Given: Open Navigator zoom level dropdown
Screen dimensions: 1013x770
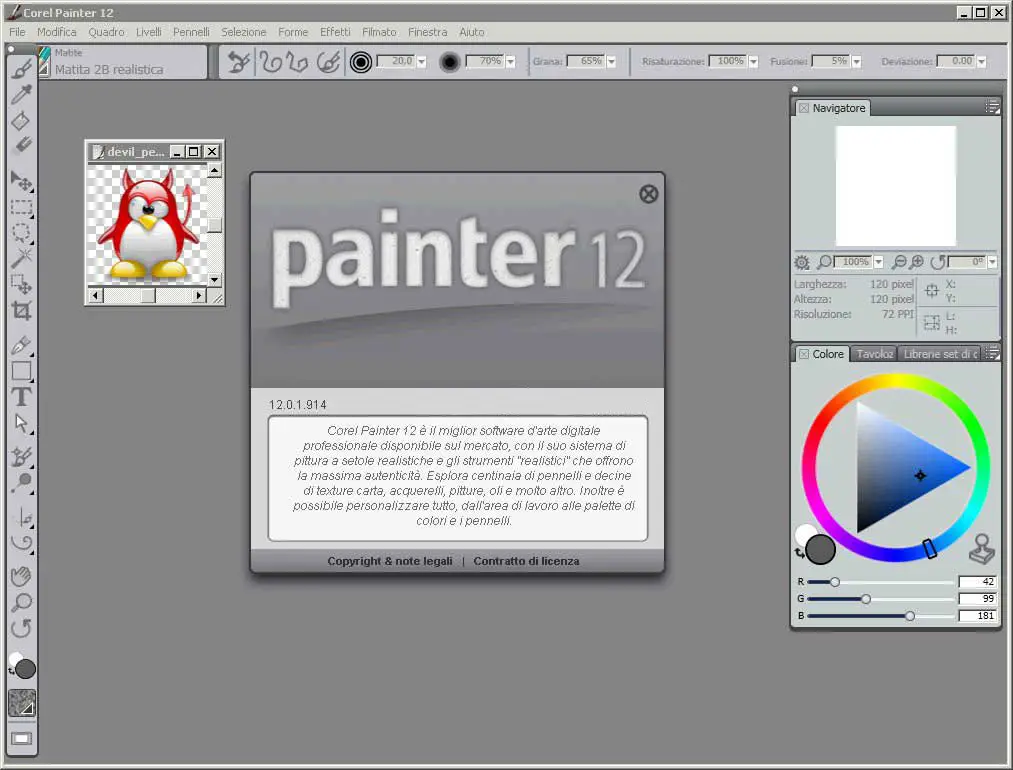Looking at the screenshot, I should tap(879, 262).
